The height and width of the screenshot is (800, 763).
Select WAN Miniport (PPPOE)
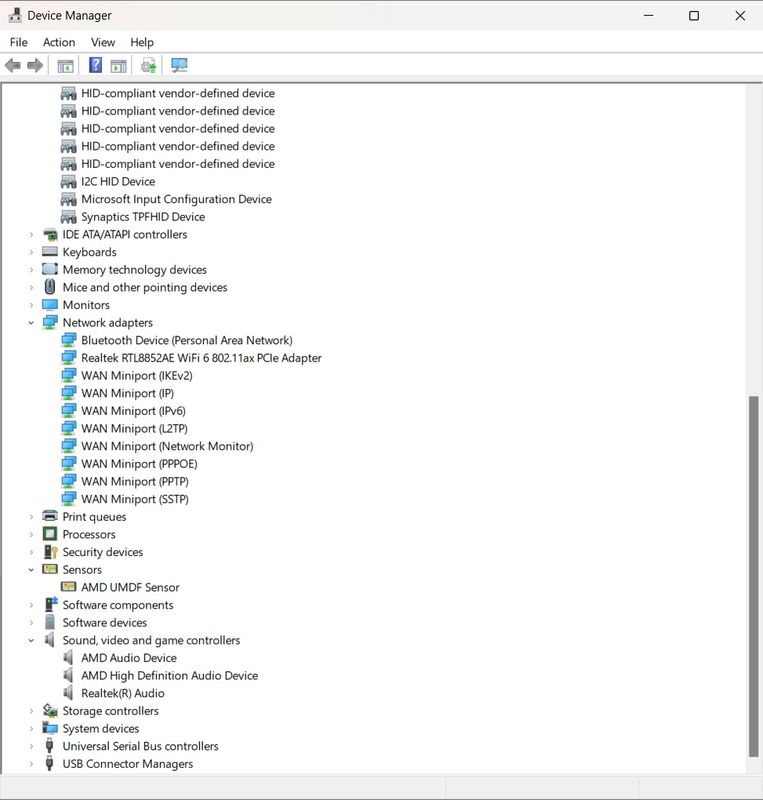click(139, 464)
